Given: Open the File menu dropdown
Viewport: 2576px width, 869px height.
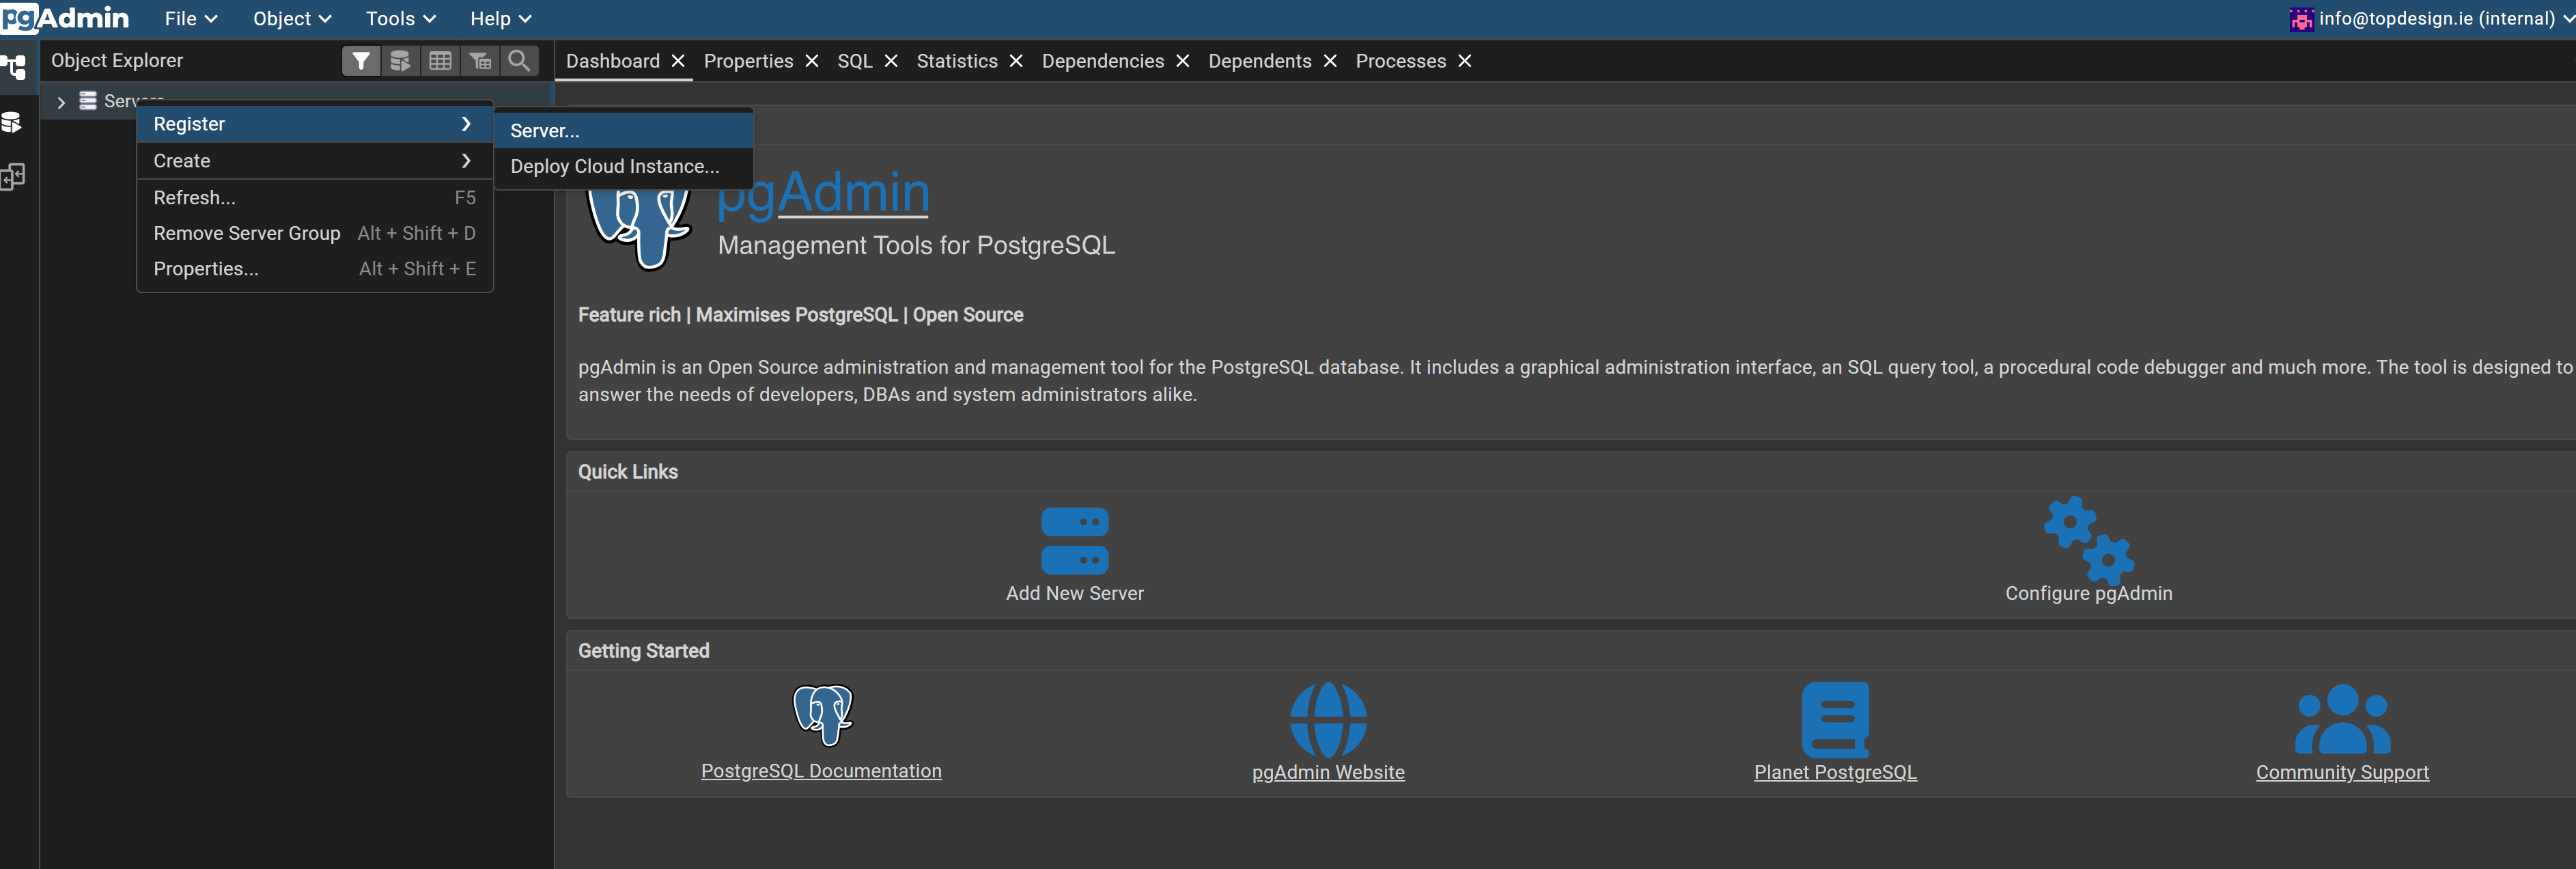Looking at the screenshot, I should 190,19.
